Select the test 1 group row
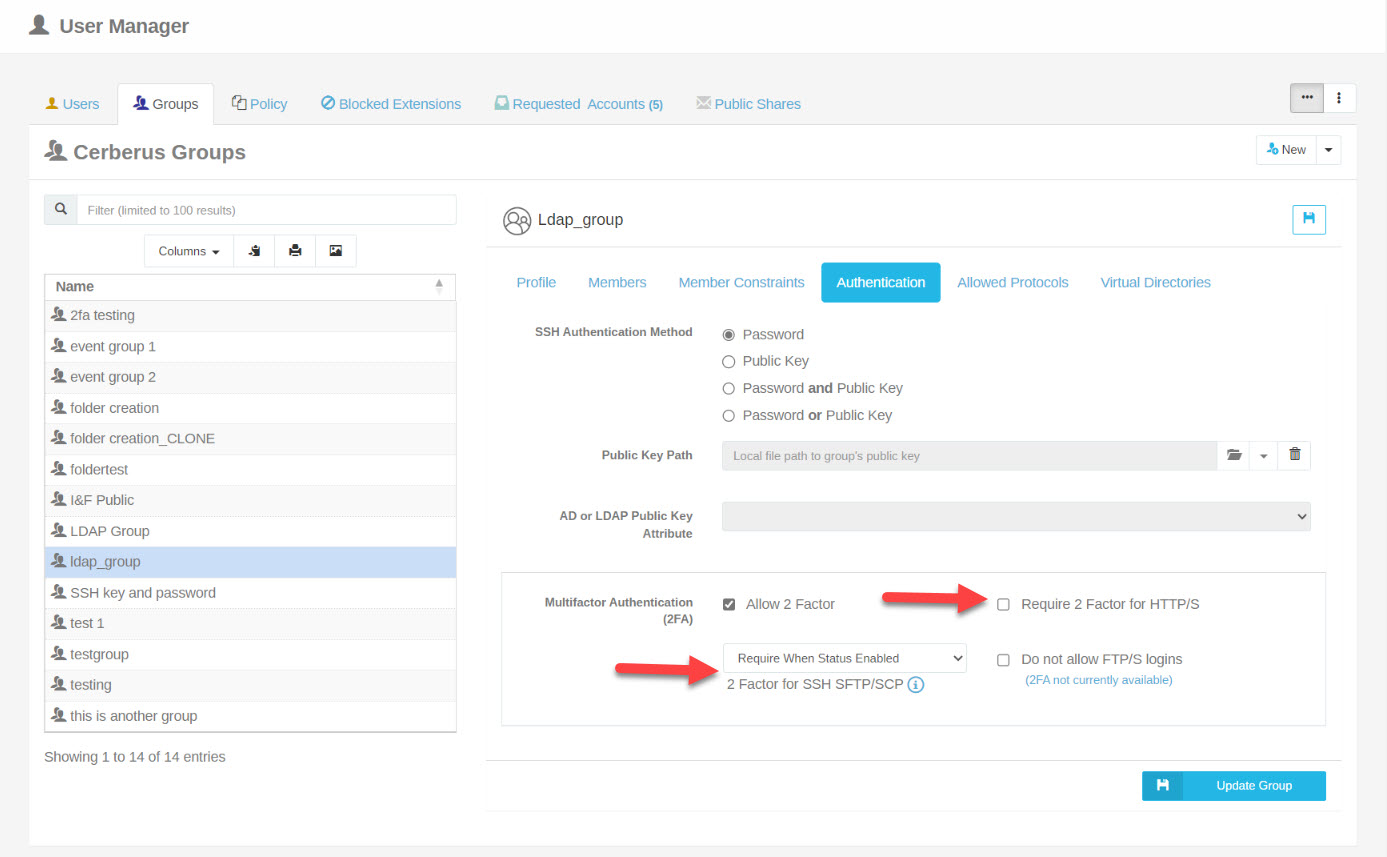1387x857 pixels. tap(250, 623)
